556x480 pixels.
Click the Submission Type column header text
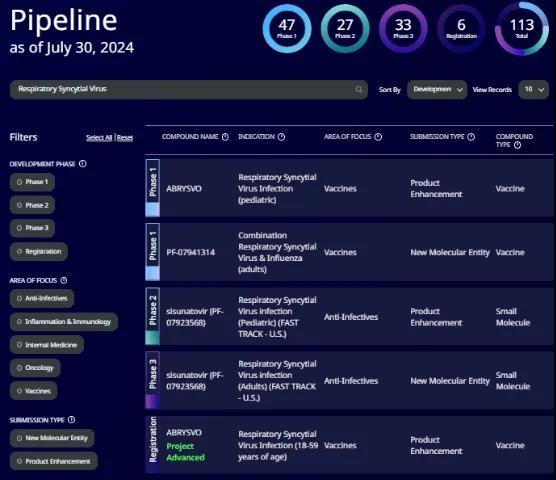coord(437,137)
